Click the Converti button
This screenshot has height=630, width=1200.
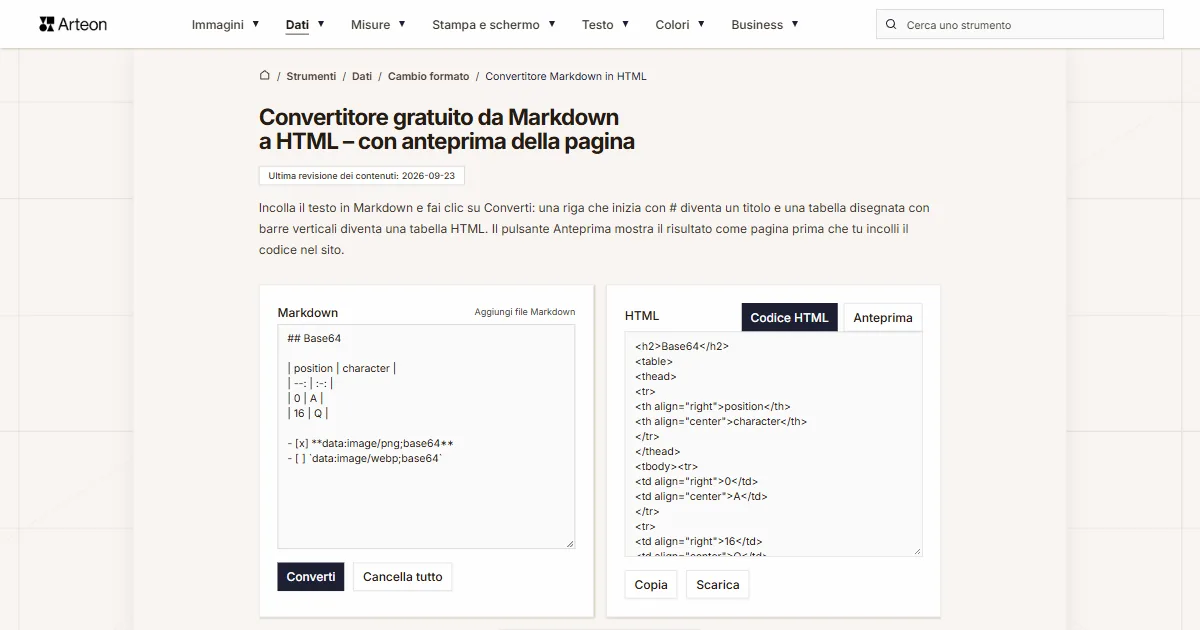coord(311,577)
